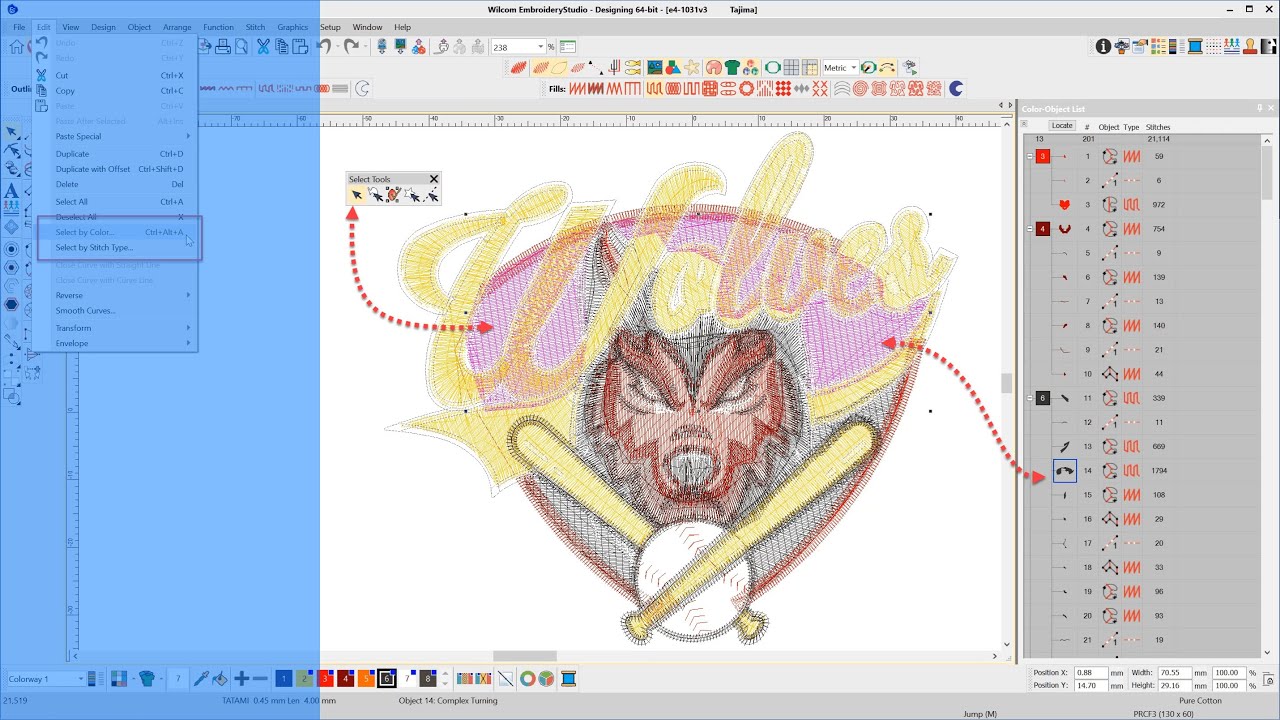Select color swatch 5 orange
Screen dimensions: 1280x720
(x=366, y=679)
